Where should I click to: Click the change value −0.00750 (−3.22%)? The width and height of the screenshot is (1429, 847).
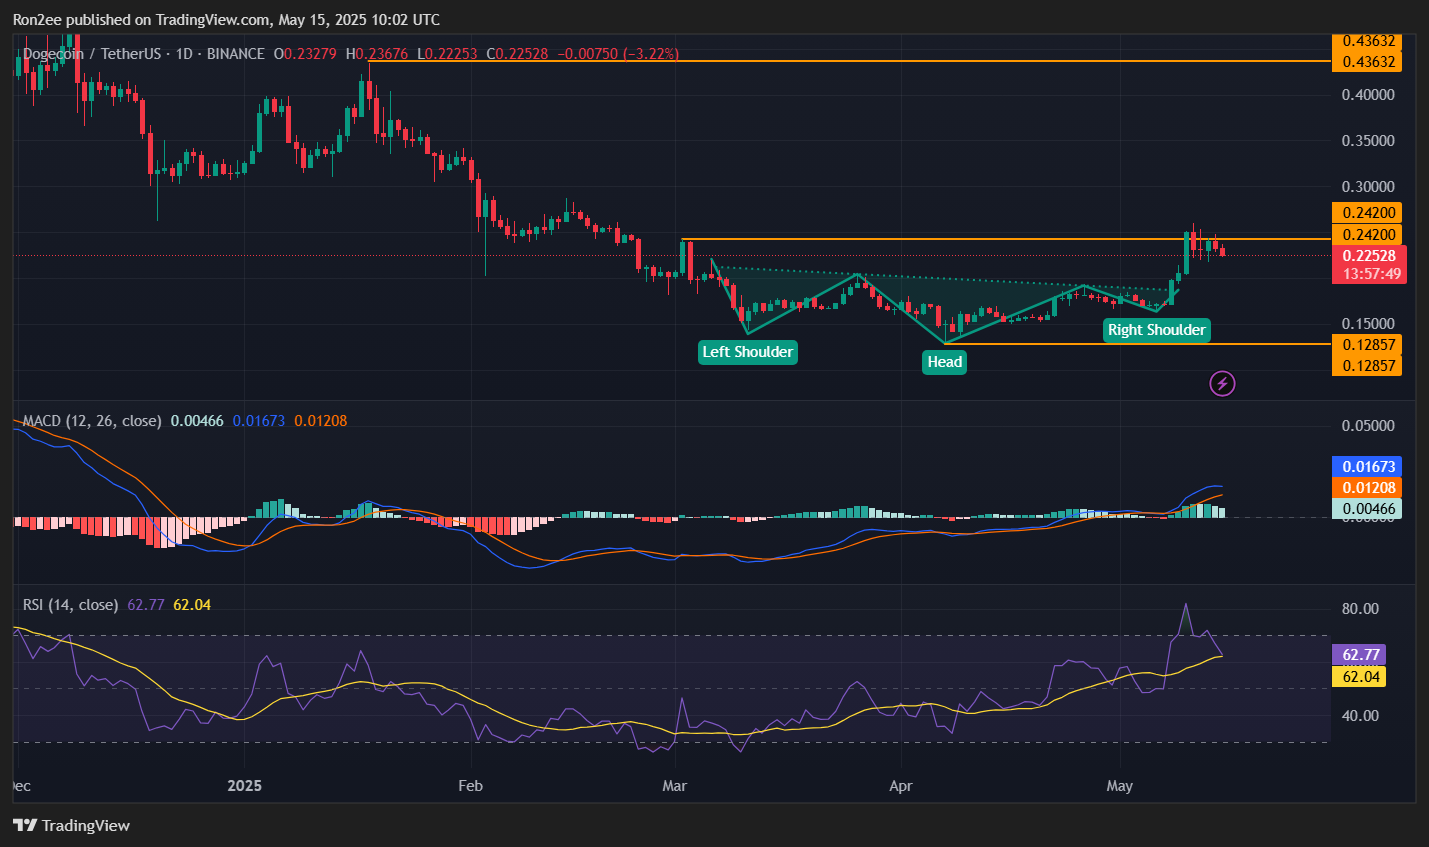tap(618, 54)
